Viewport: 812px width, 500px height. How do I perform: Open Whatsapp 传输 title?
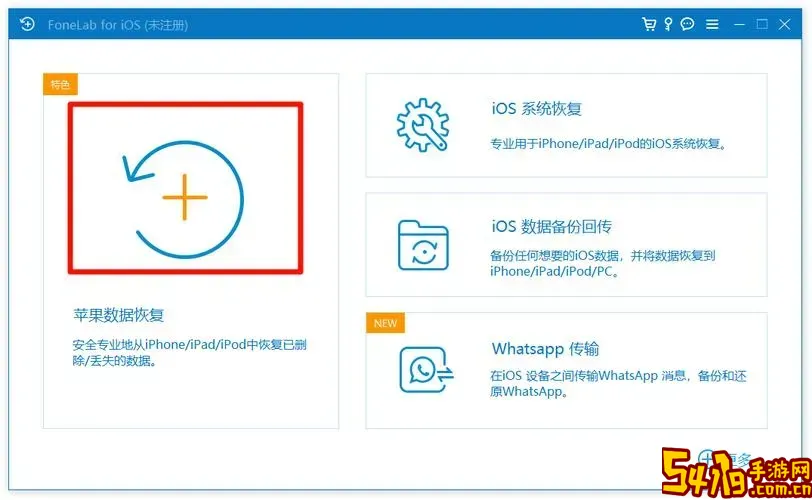point(545,349)
